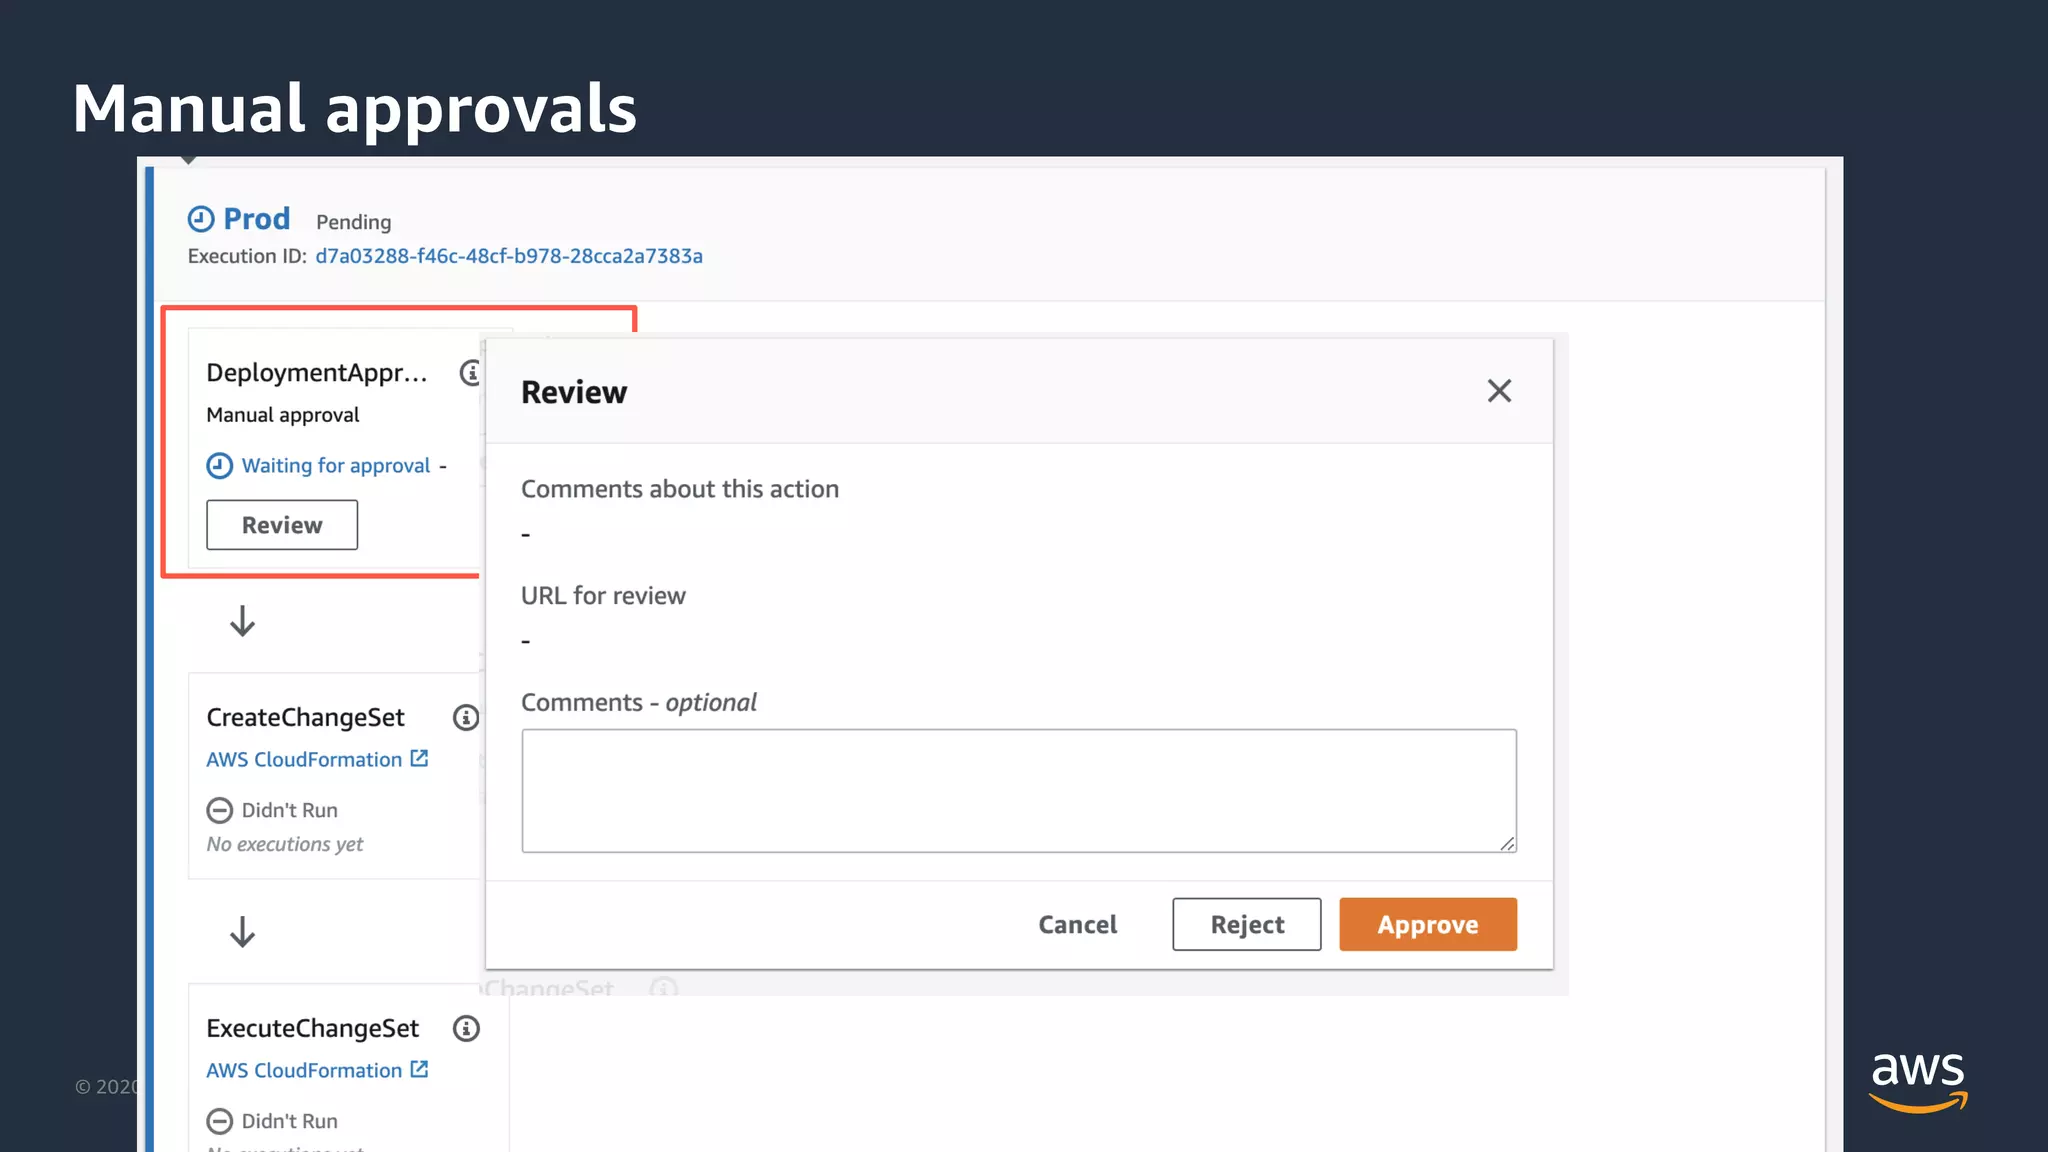
Task: Click ExecuteChangeSet Didn't Run status icon
Action: pos(219,1121)
